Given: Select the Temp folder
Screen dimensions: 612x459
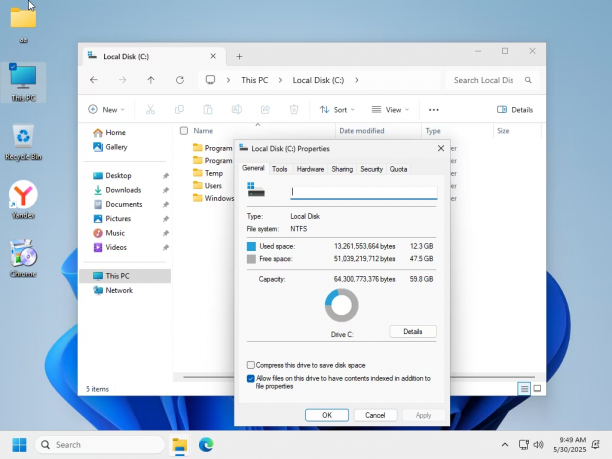Looking at the screenshot, I should tap(208, 173).
